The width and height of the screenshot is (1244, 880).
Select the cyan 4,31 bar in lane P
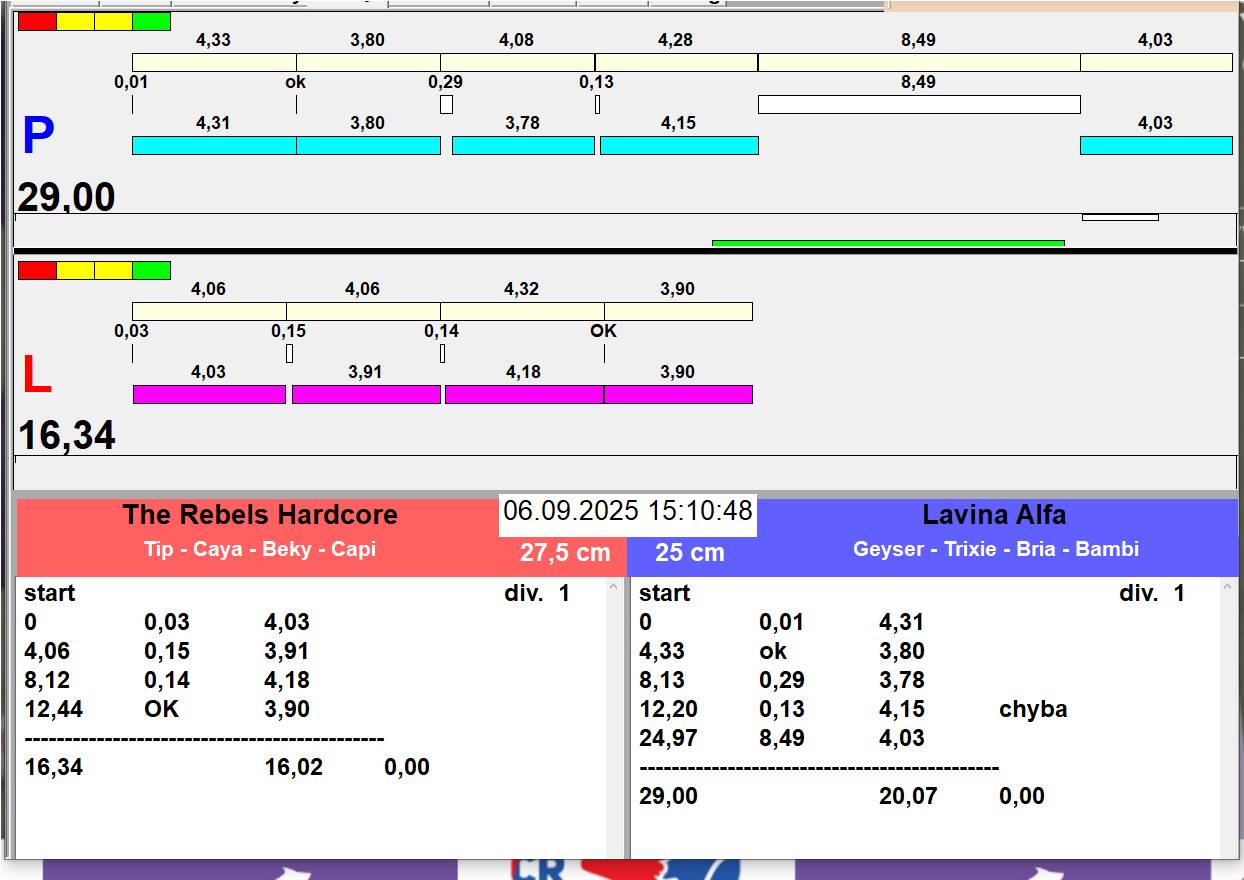pyautogui.click(x=214, y=145)
